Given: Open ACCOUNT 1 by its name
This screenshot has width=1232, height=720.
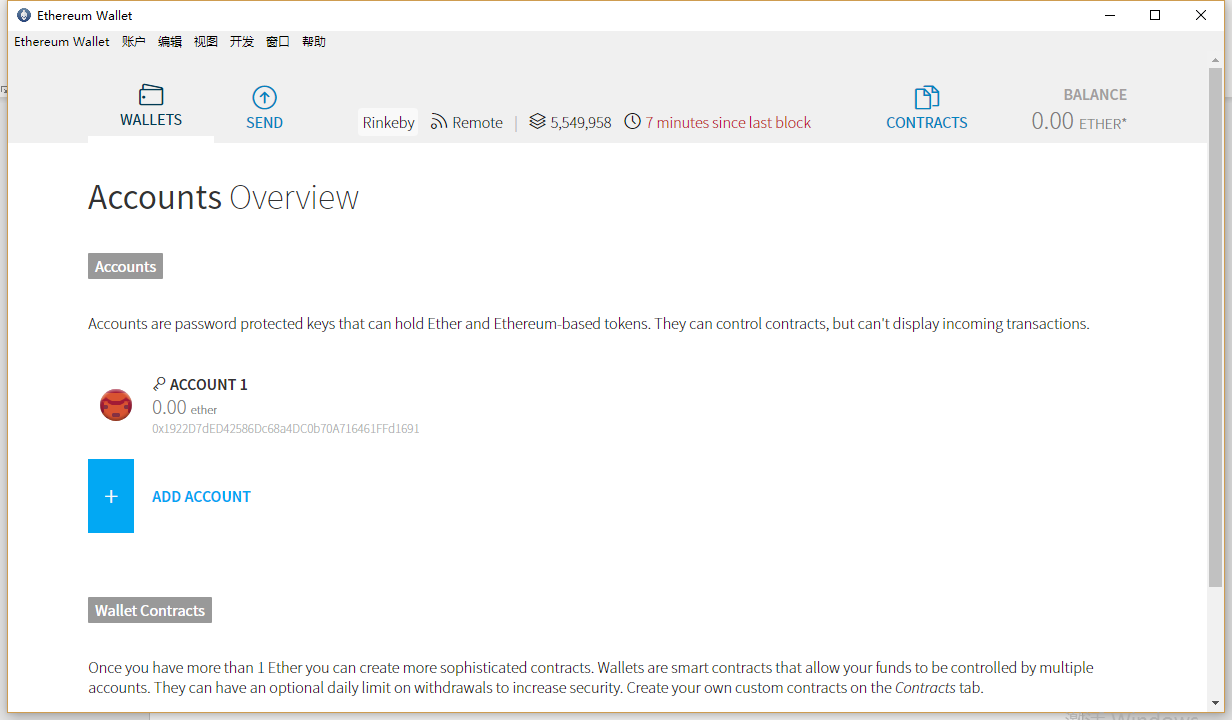Looking at the screenshot, I should point(208,385).
